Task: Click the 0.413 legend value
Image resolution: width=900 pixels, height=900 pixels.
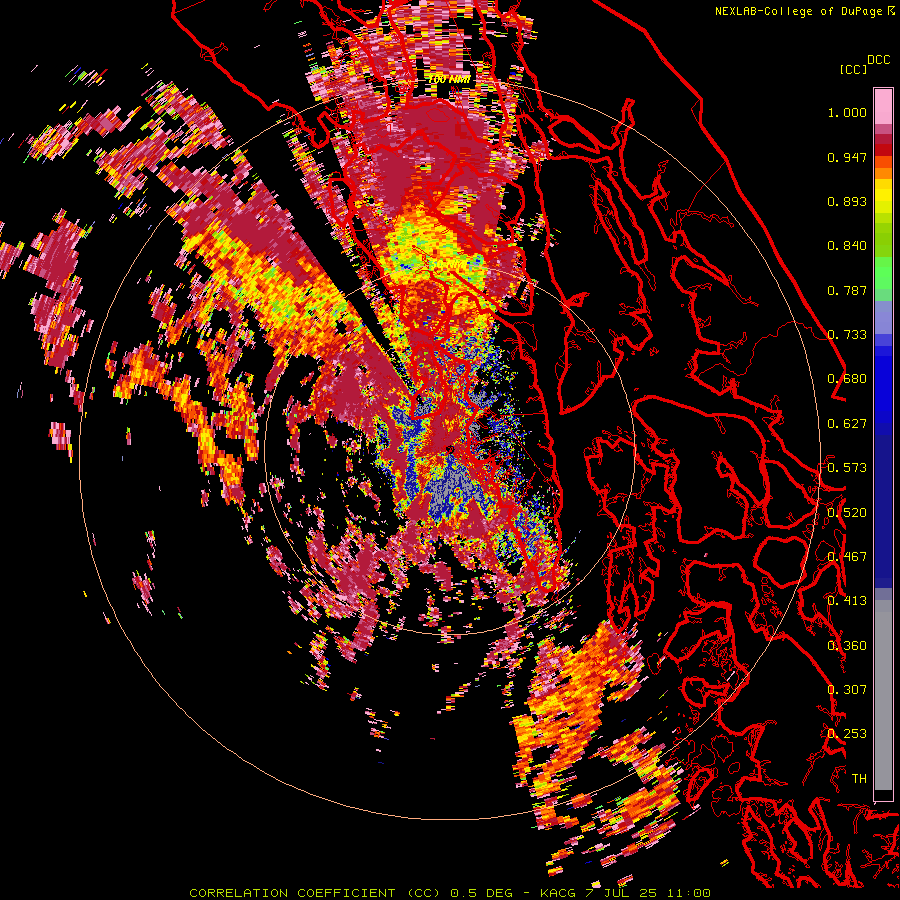Action: [847, 601]
